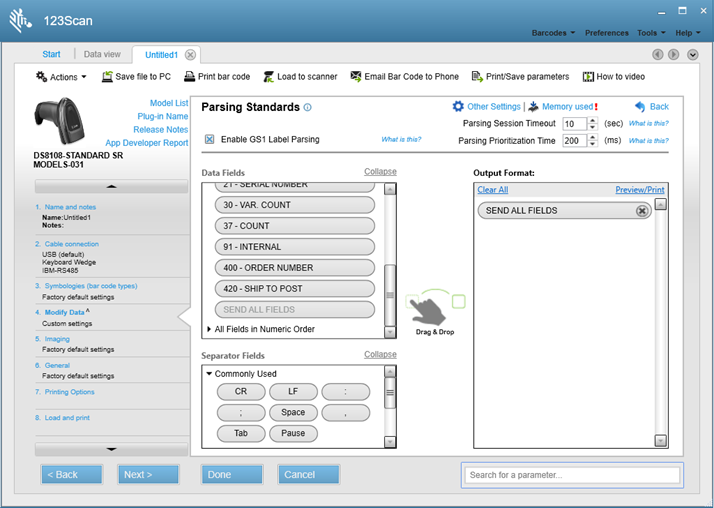Click Print/Save parameters icon

(478, 77)
